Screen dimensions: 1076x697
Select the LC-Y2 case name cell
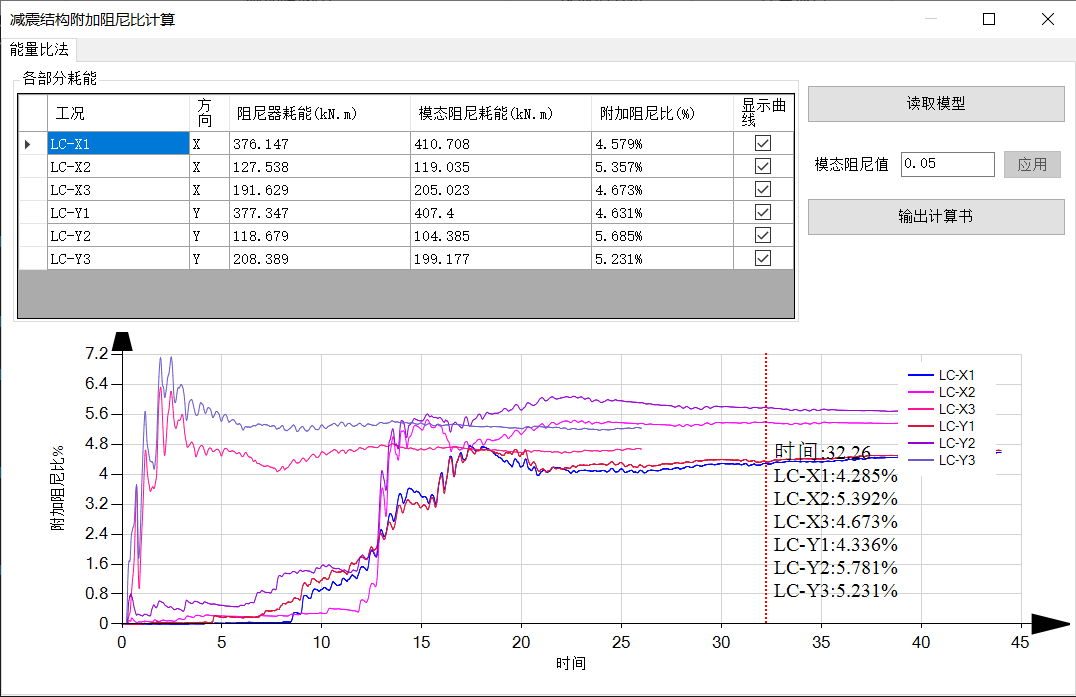(x=118, y=236)
